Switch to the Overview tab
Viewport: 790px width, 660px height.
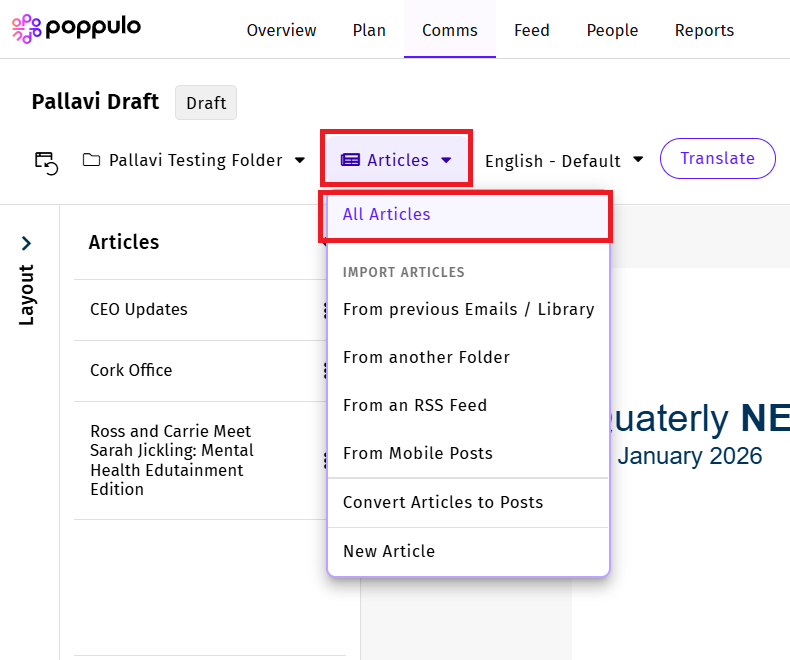[x=281, y=30]
